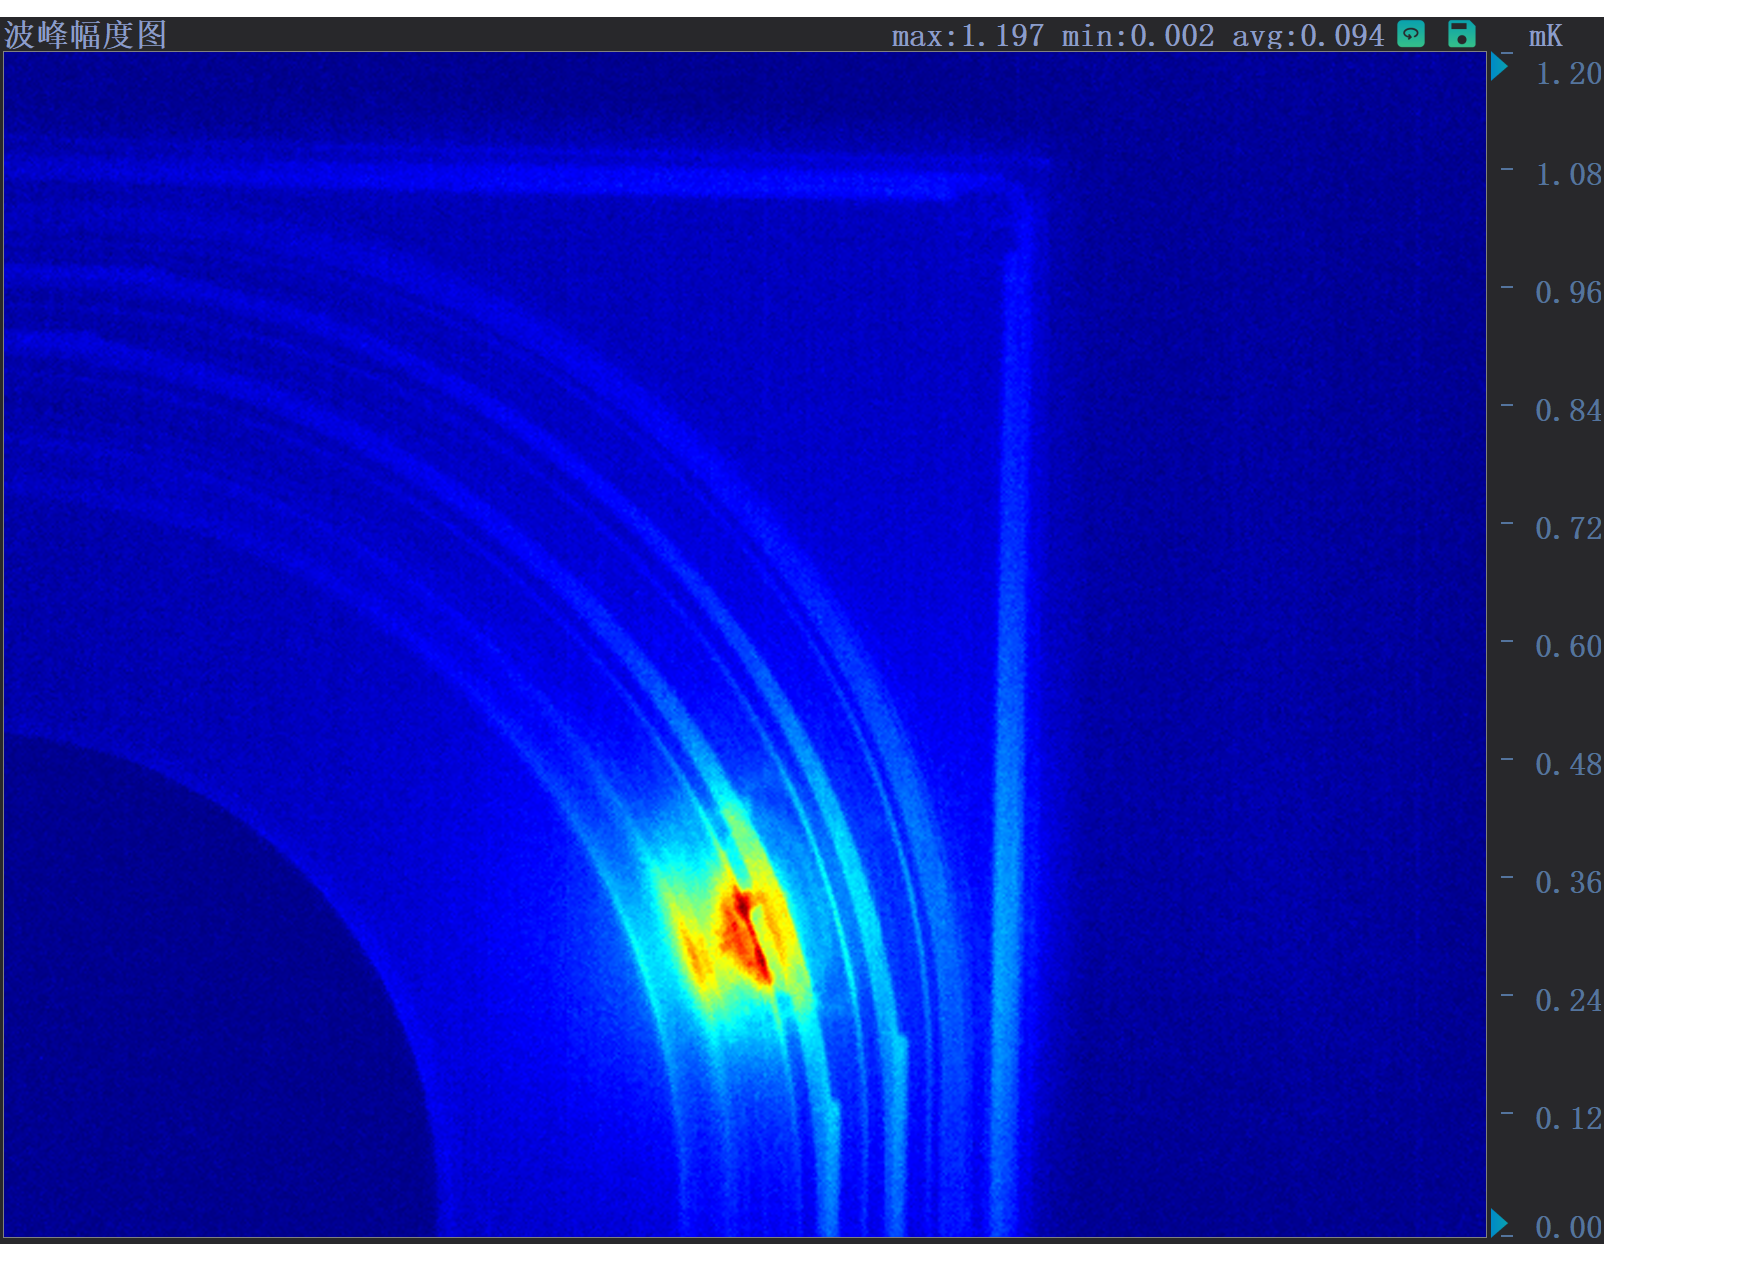Click the 0.96 scale value
The height and width of the screenshot is (1262, 1759).
pyautogui.click(x=1568, y=292)
